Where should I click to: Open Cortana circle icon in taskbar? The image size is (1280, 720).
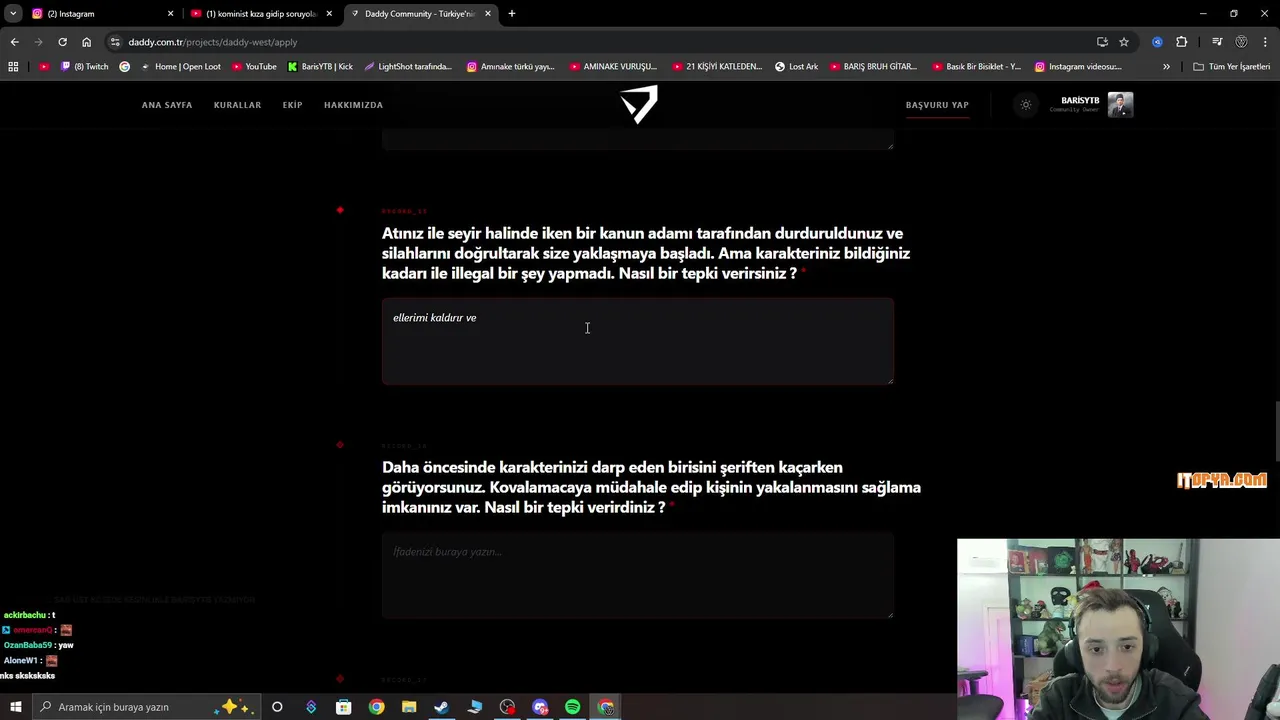tap(277, 707)
